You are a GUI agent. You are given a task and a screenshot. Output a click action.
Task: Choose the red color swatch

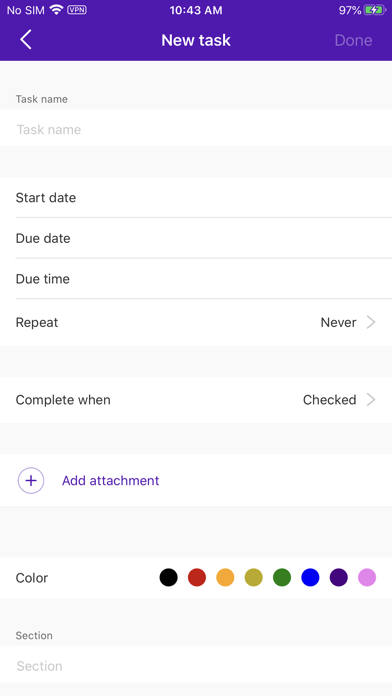point(197,577)
